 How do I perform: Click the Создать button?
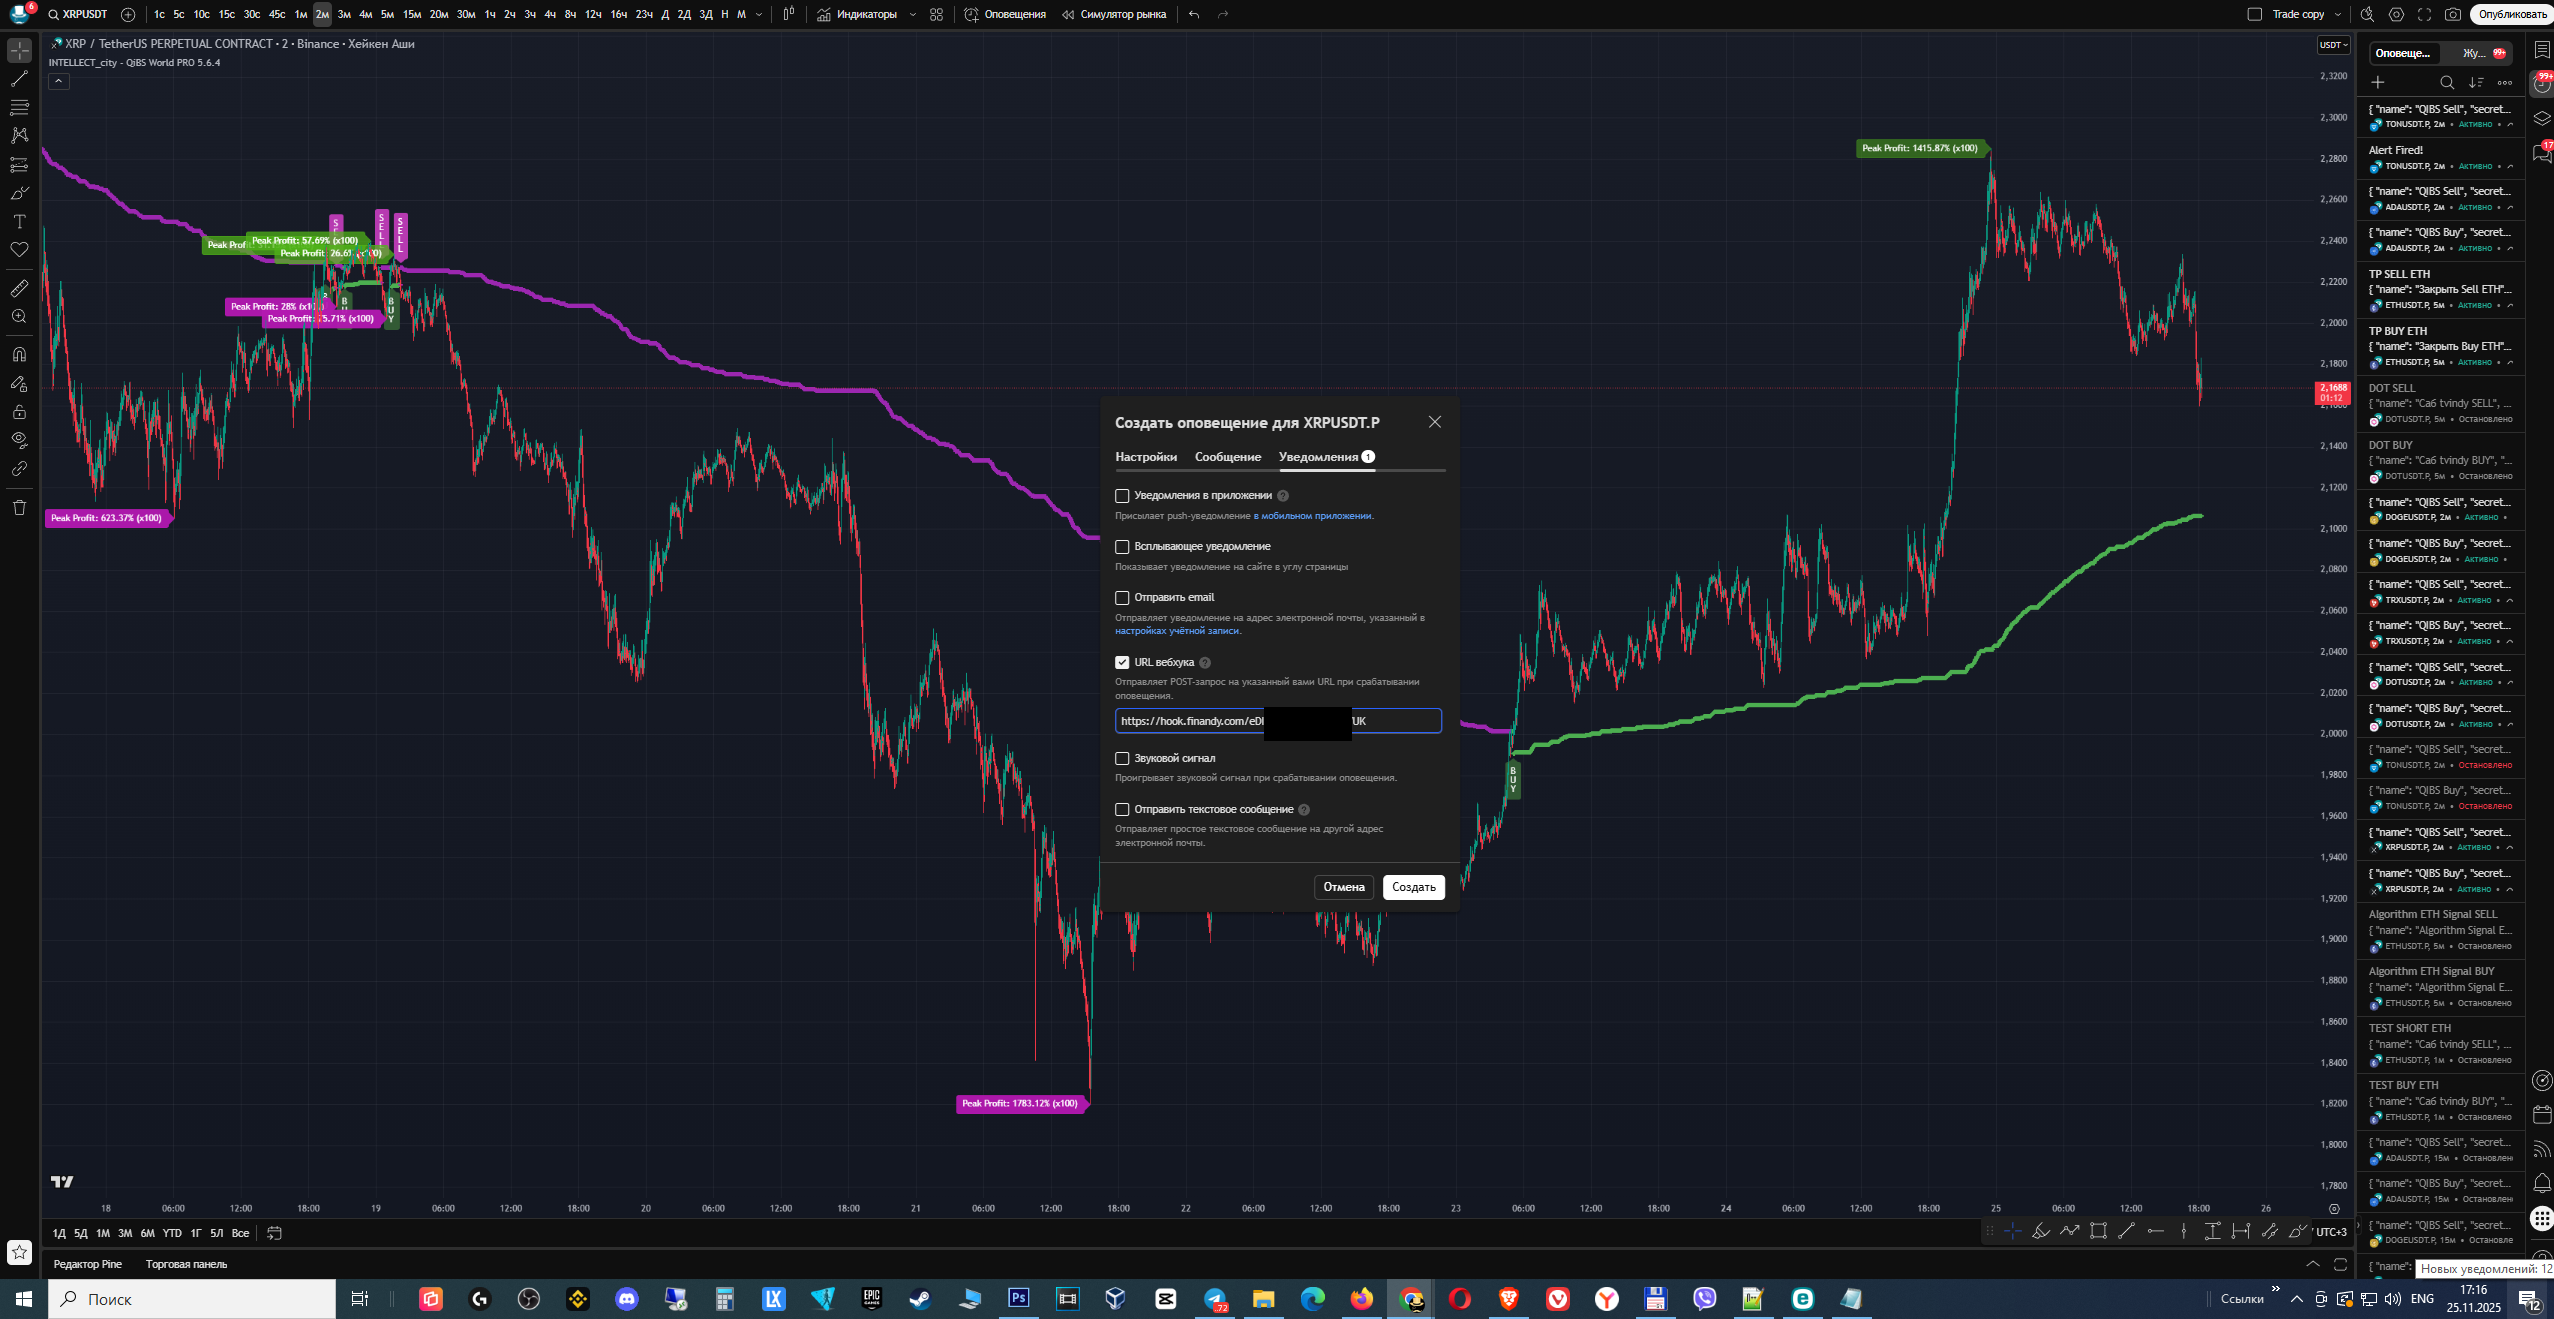coord(1413,887)
